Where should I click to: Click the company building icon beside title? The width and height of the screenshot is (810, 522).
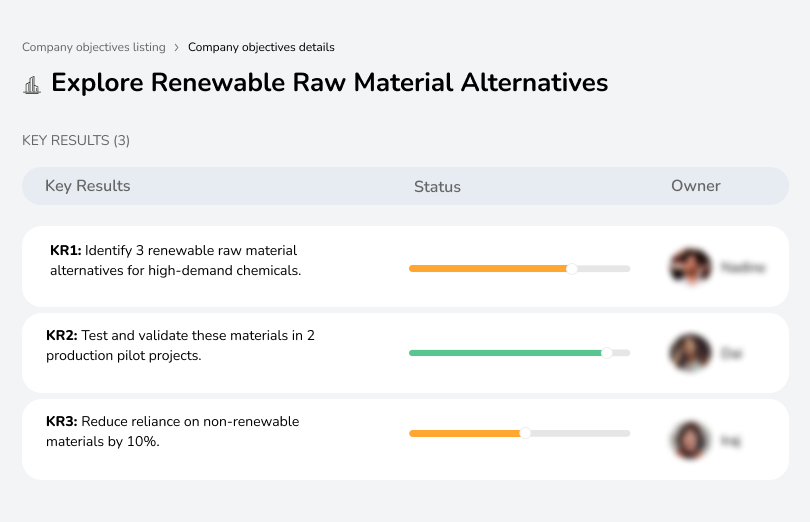click(32, 85)
